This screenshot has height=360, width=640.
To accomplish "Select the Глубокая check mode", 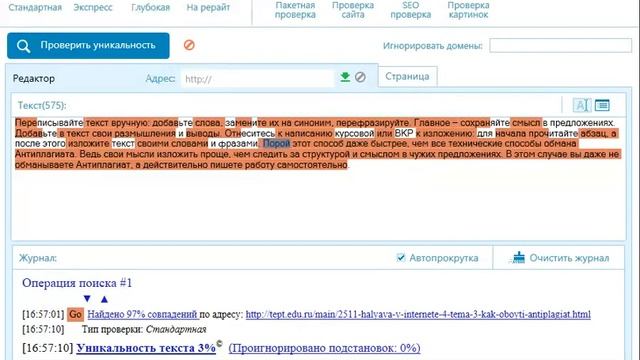I will (150, 7).
